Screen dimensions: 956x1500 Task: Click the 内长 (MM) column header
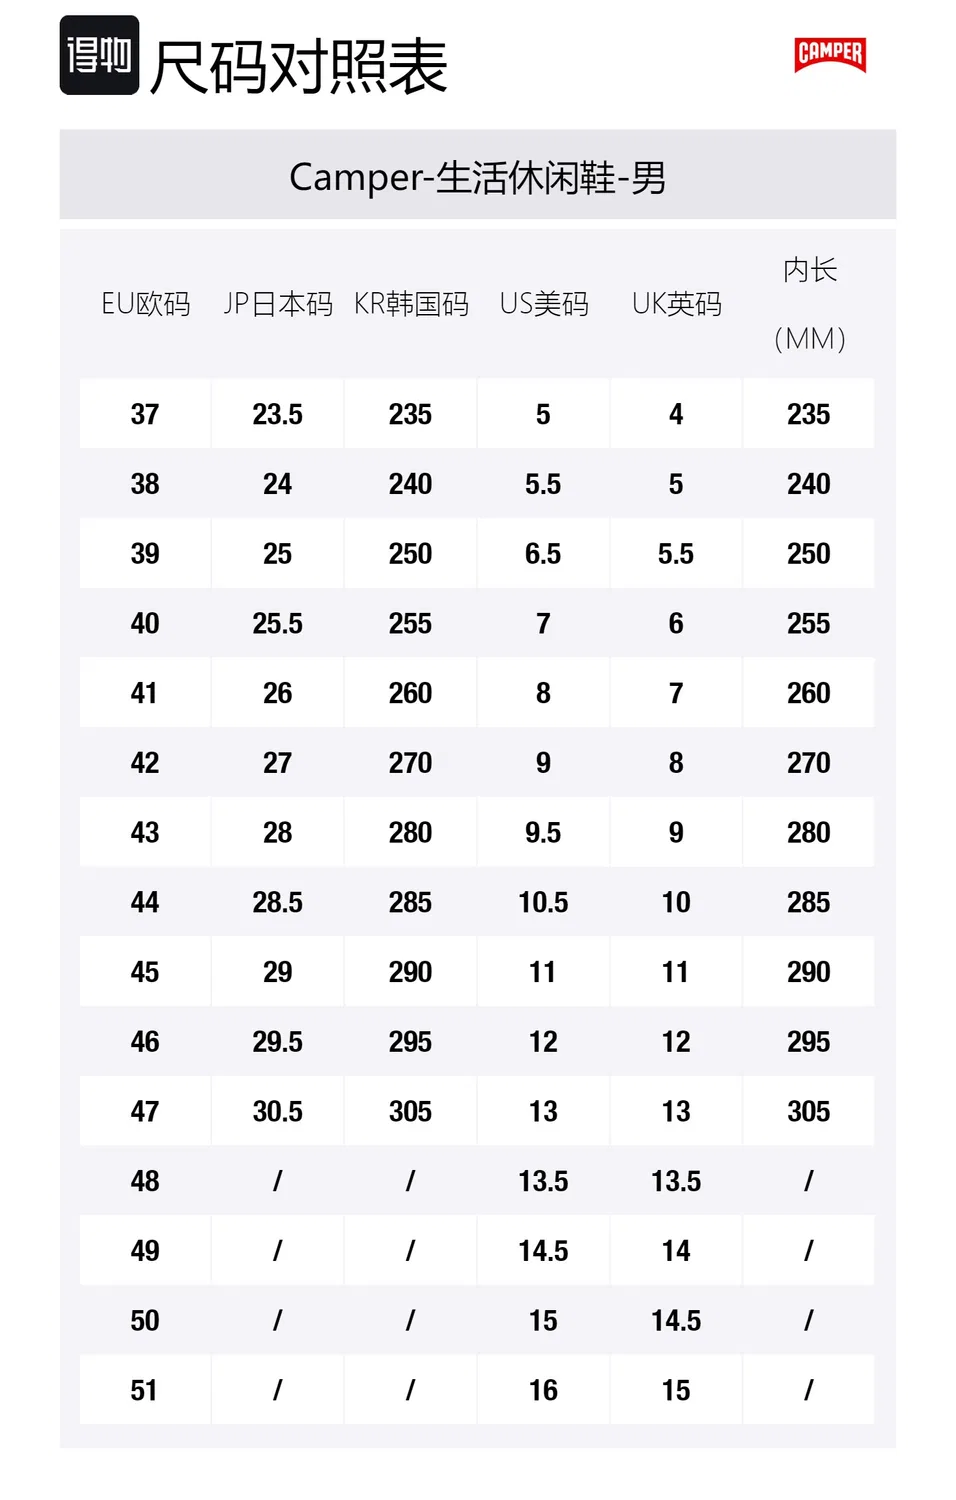pos(810,304)
